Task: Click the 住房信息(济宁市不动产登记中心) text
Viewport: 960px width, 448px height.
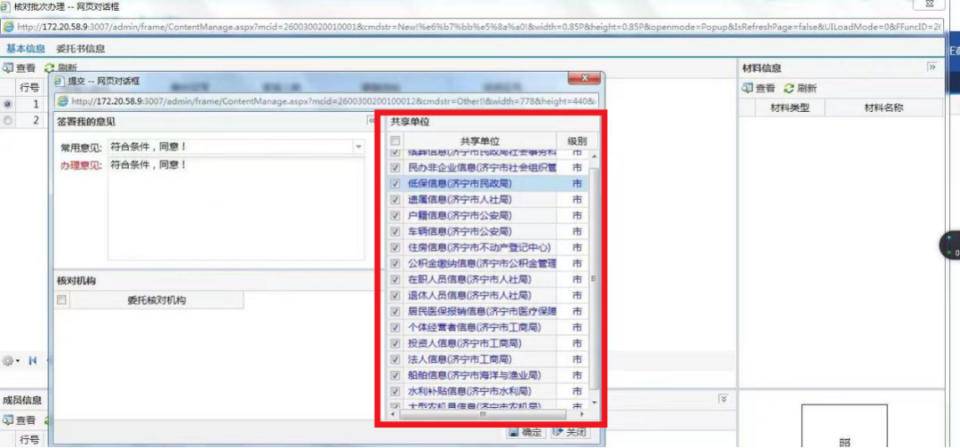Action: 479,247
